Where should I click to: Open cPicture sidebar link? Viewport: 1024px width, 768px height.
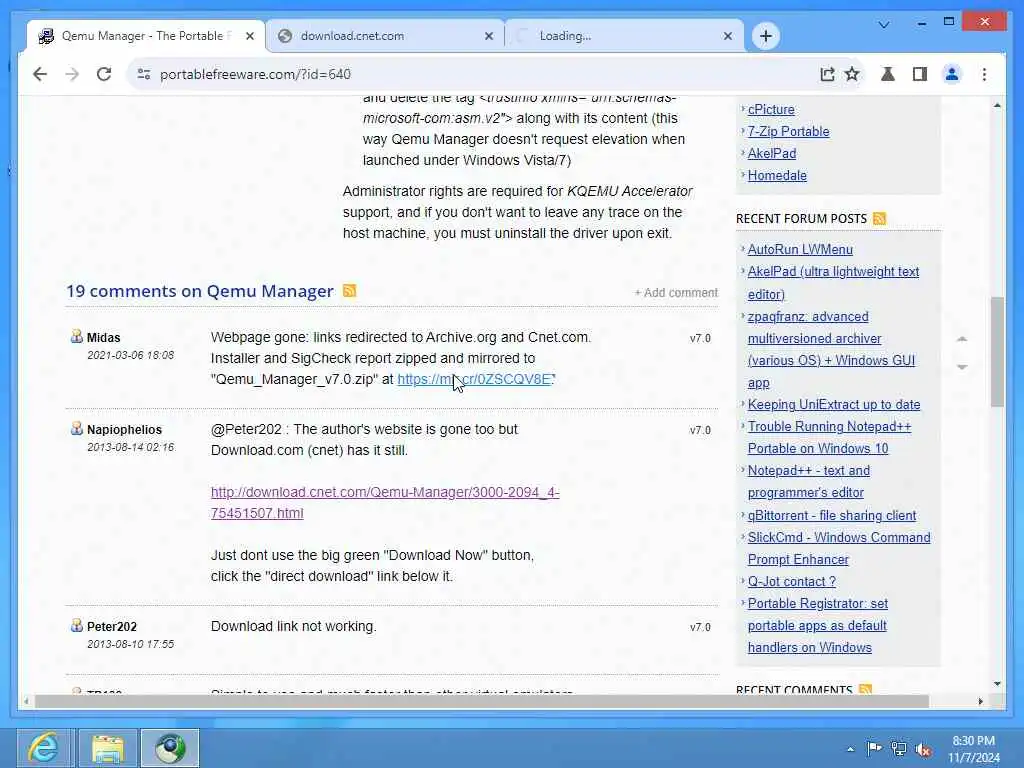click(771, 110)
